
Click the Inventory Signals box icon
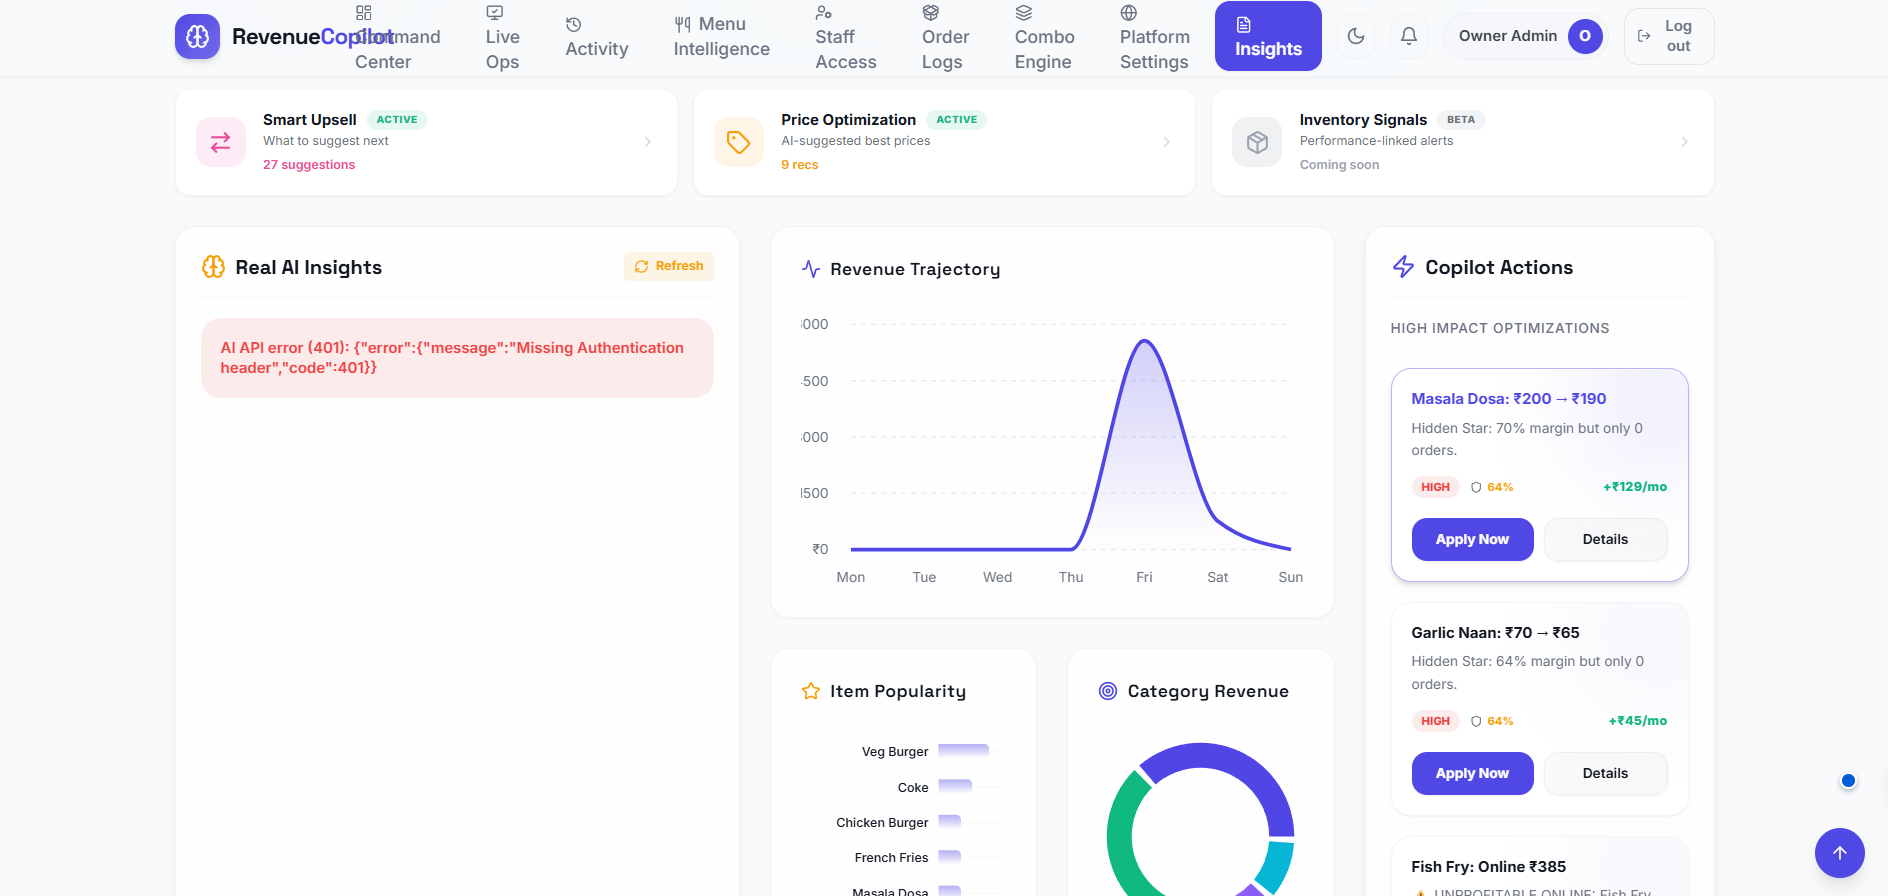point(1257,142)
